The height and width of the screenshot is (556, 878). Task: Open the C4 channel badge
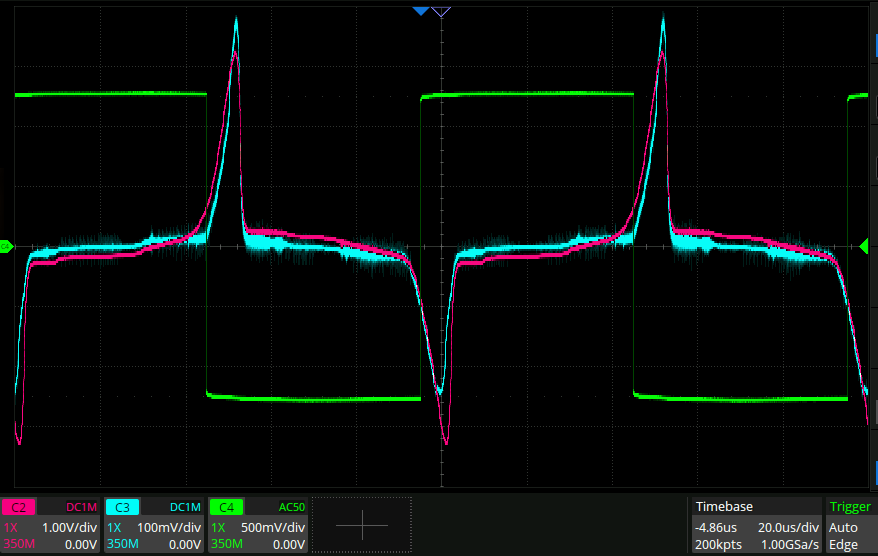226,507
